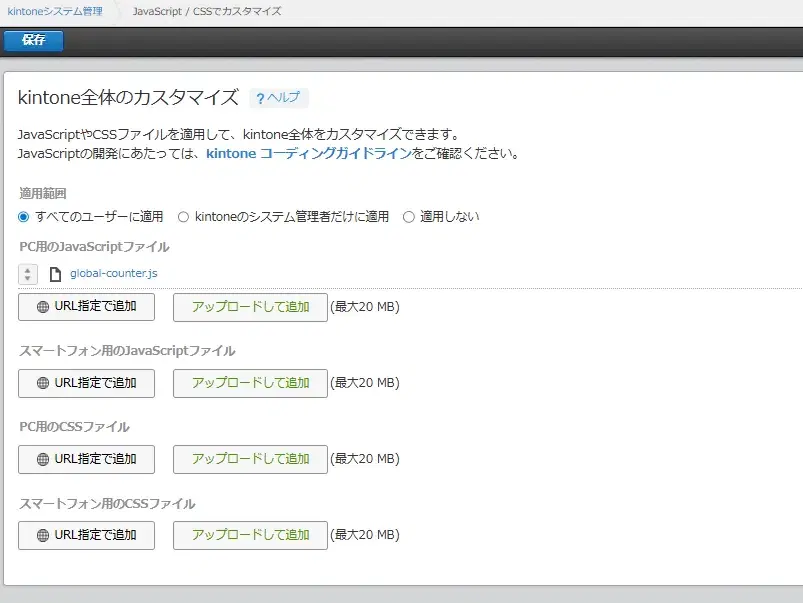Click the 保存 save button

click(33, 40)
